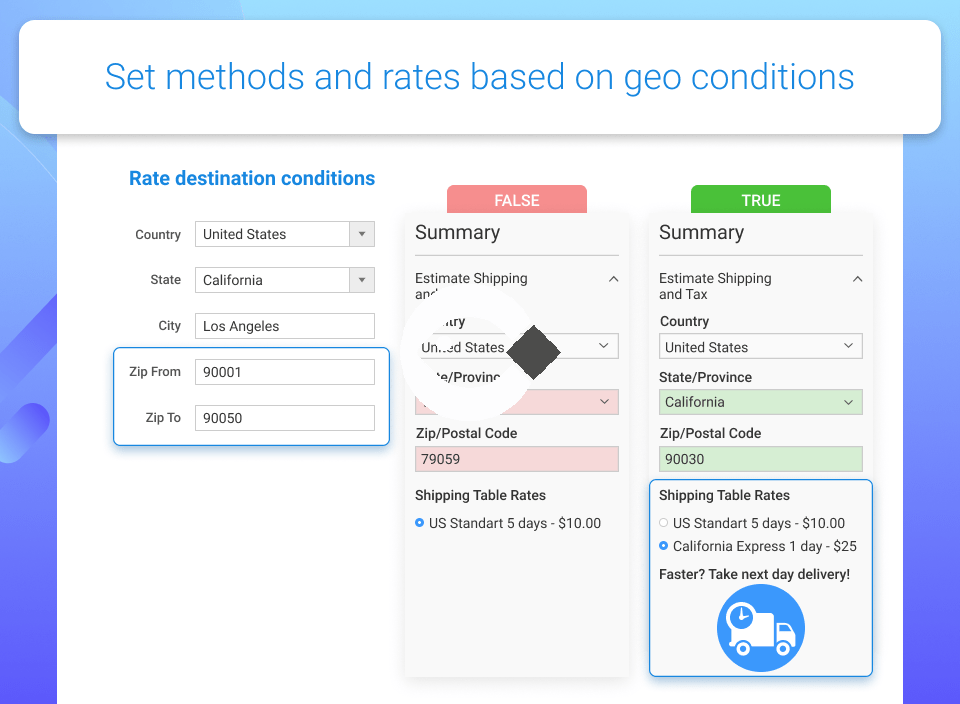Click the green Zip/Postal Code field 90030
The width and height of the screenshot is (960, 704).
760,459
